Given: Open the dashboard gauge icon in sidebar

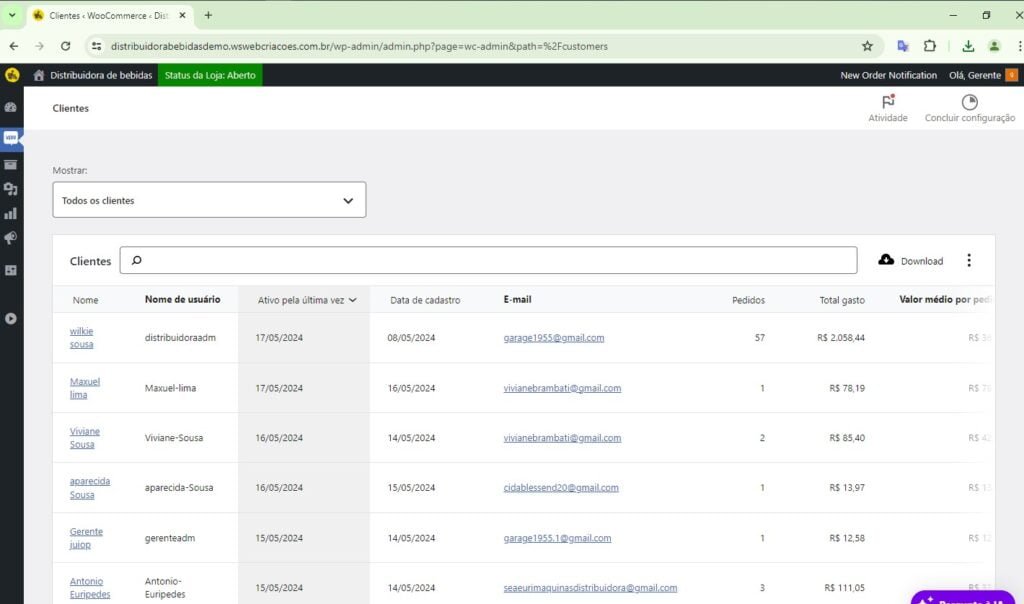Looking at the screenshot, I should click(11, 107).
